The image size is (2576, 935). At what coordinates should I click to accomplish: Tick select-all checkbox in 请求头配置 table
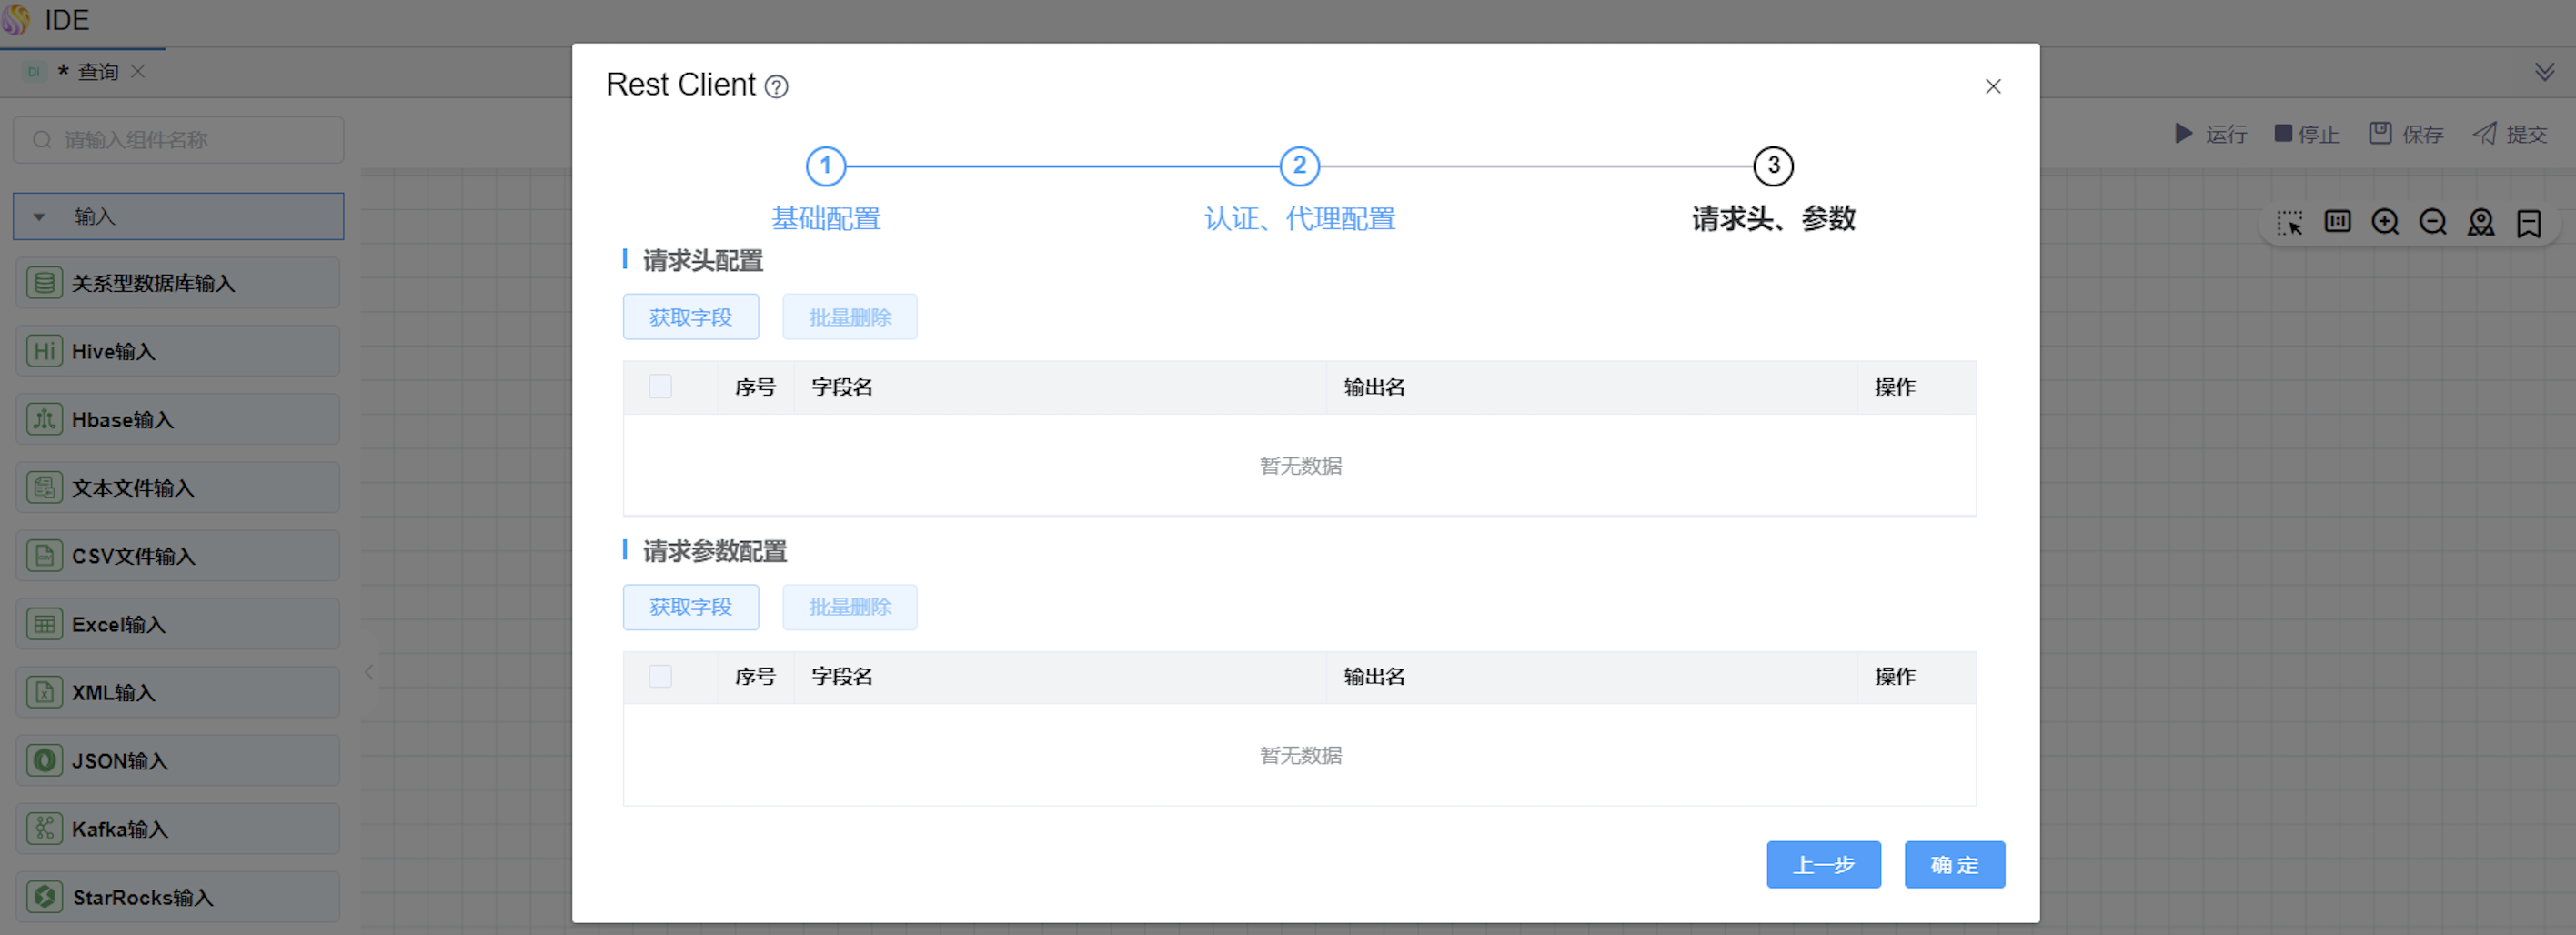(x=660, y=387)
